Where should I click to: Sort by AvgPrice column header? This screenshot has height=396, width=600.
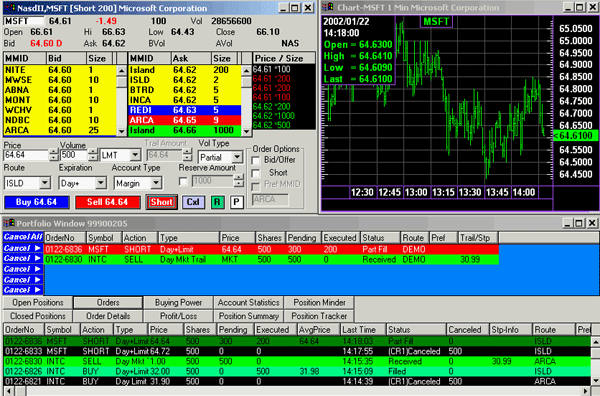coord(319,329)
